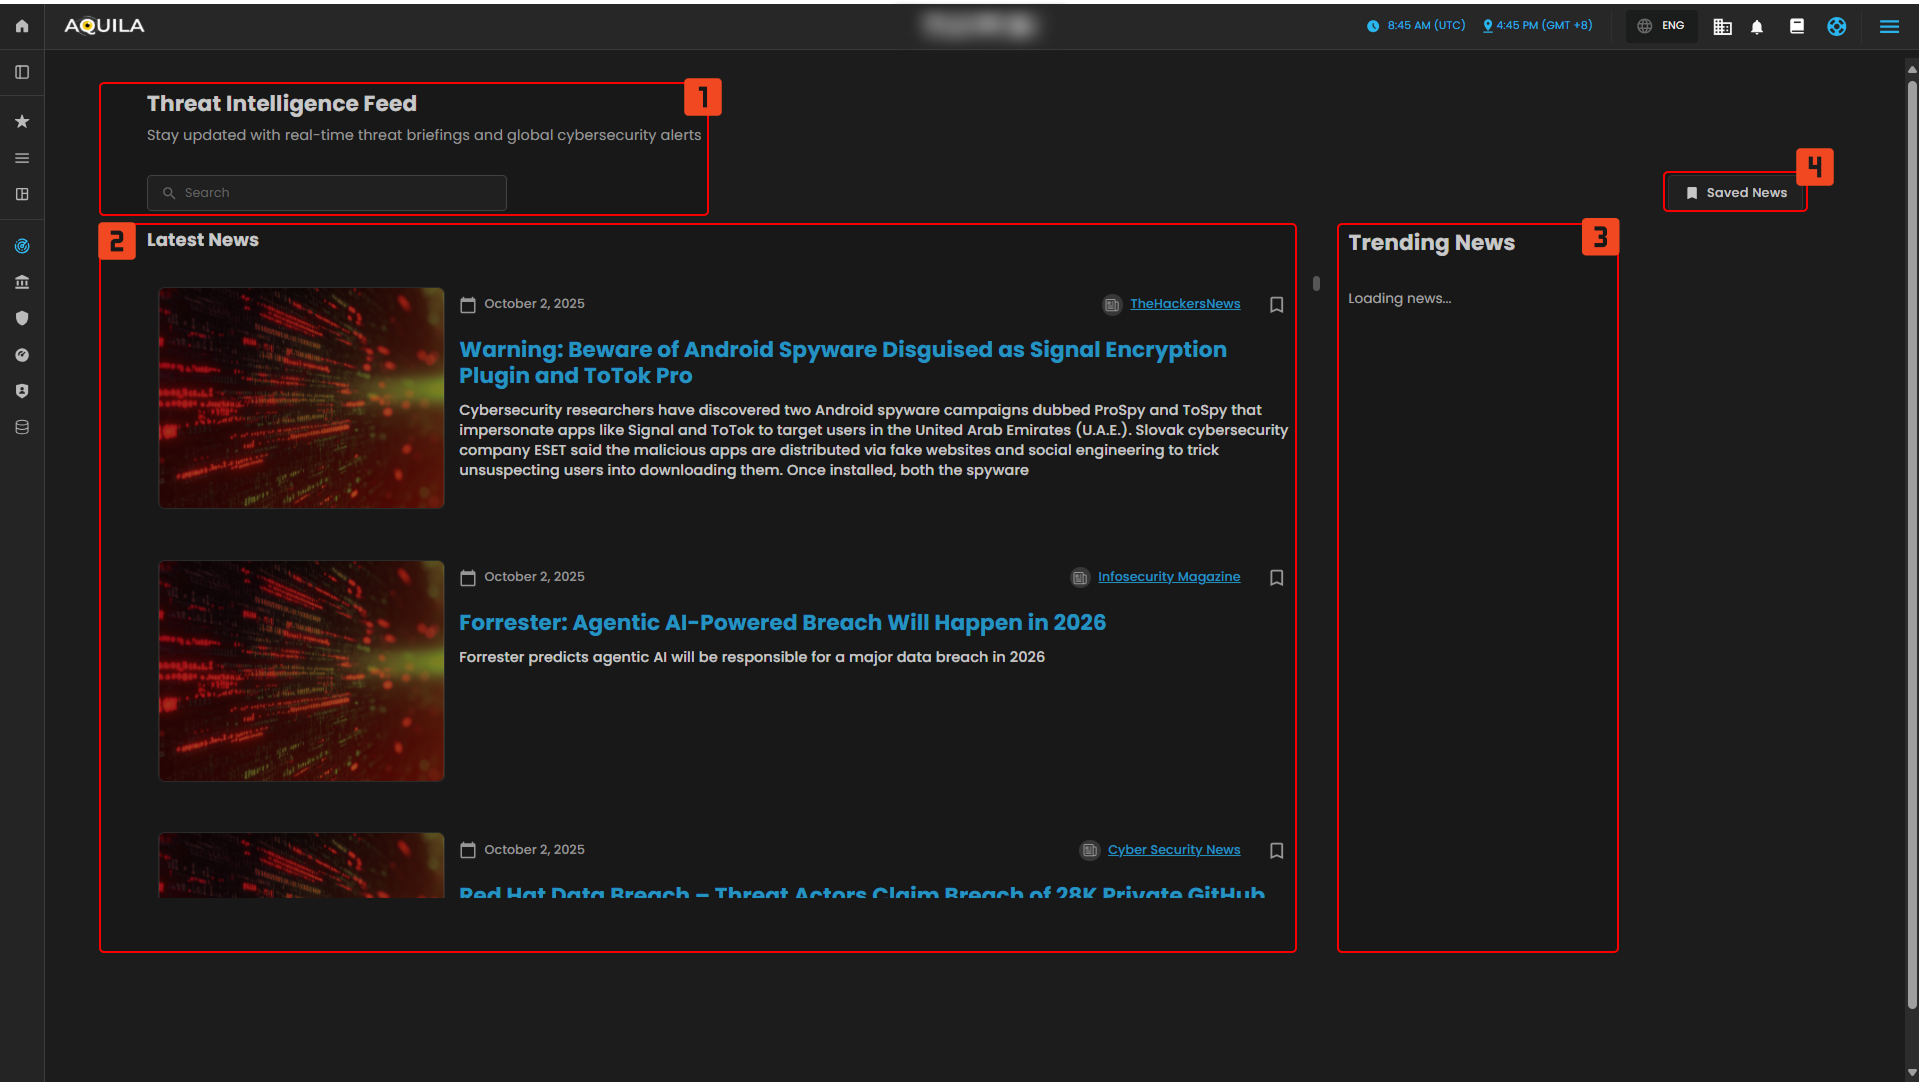Expand the top-right hamburger menu
This screenshot has height=1082, width=1919.
(x=1889, y=27)
